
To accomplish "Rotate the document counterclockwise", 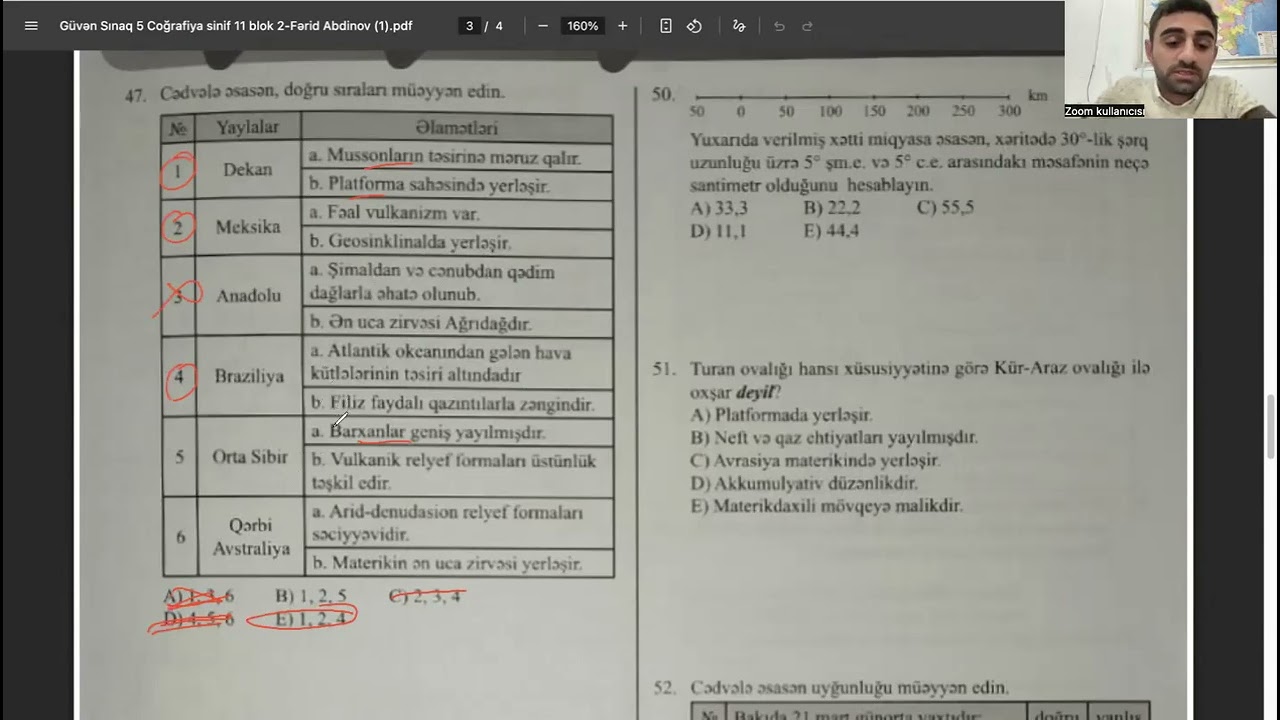I will click(694, 26).
